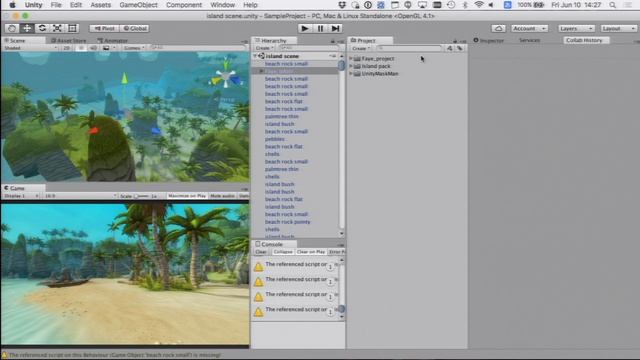The image size is (640, 360).
Task: Click the Island pack folder icon
Action: point(357,66)
